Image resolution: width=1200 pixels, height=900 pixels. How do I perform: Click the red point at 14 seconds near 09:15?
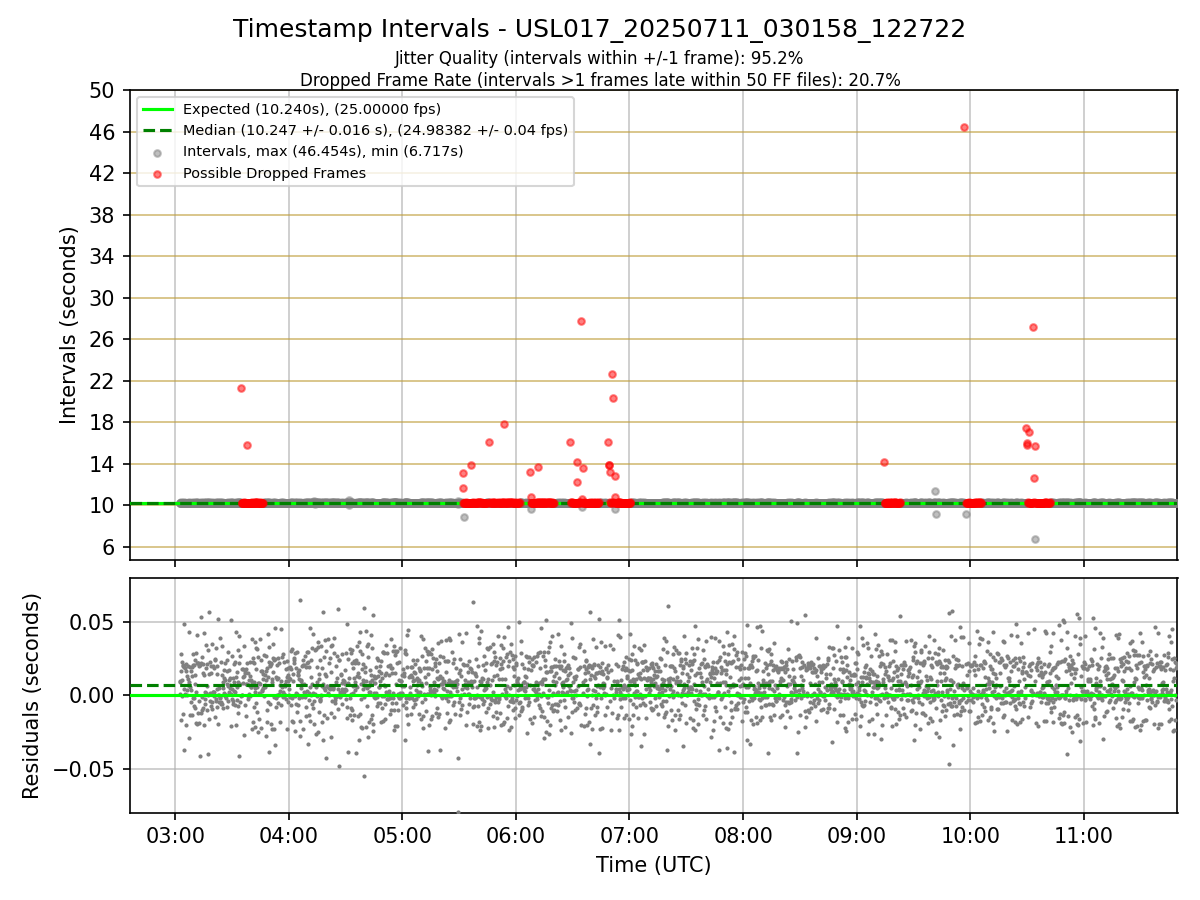(884, 462)
